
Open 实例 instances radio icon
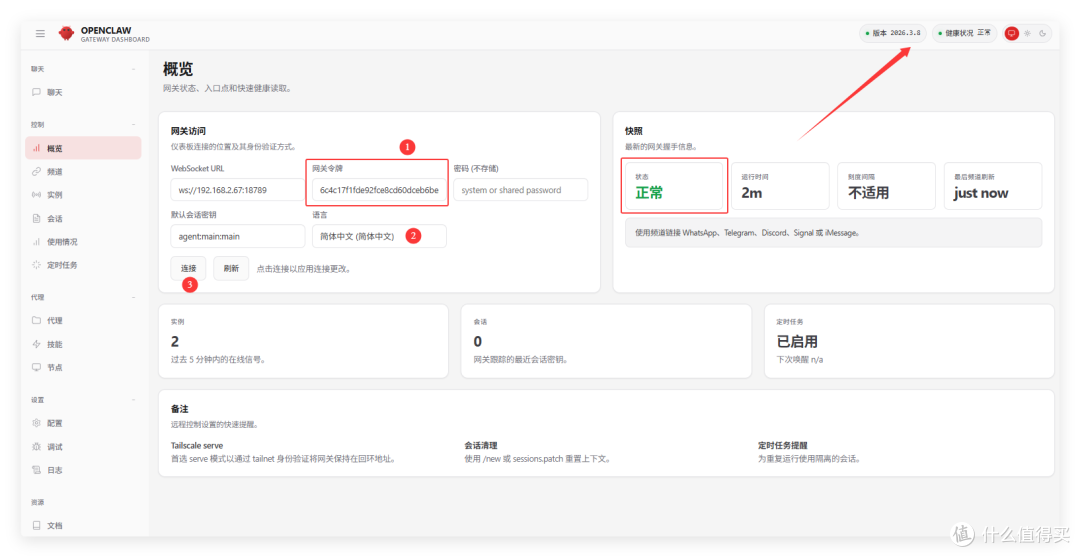pos(37,195)
